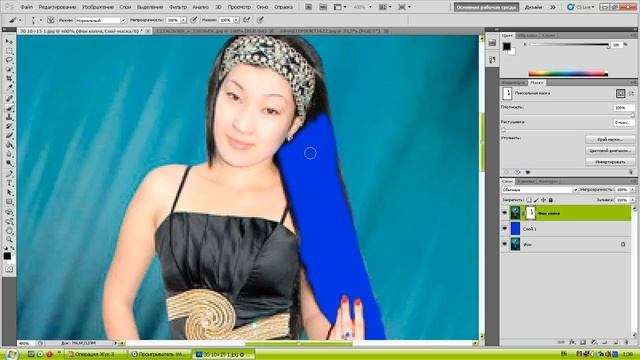Switch to the Коррекция tab
Viewport: 640px width, 360px height.
[513, 82]
